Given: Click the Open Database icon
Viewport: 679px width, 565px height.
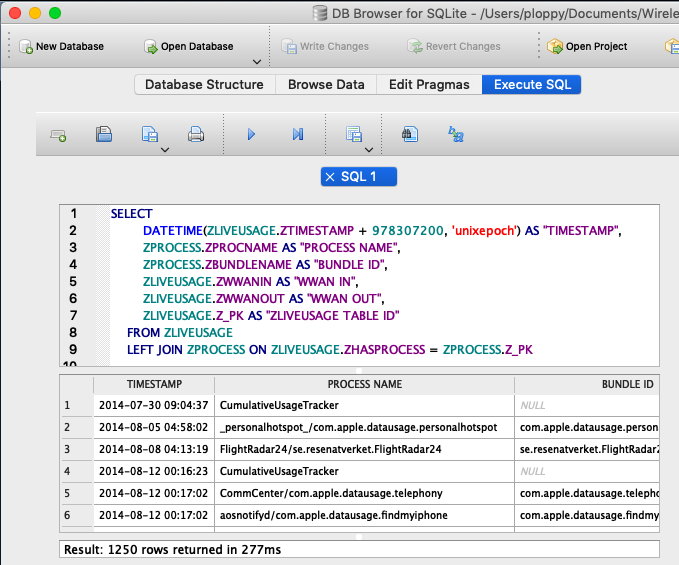Looking at the screenshot, I should 151,46.
